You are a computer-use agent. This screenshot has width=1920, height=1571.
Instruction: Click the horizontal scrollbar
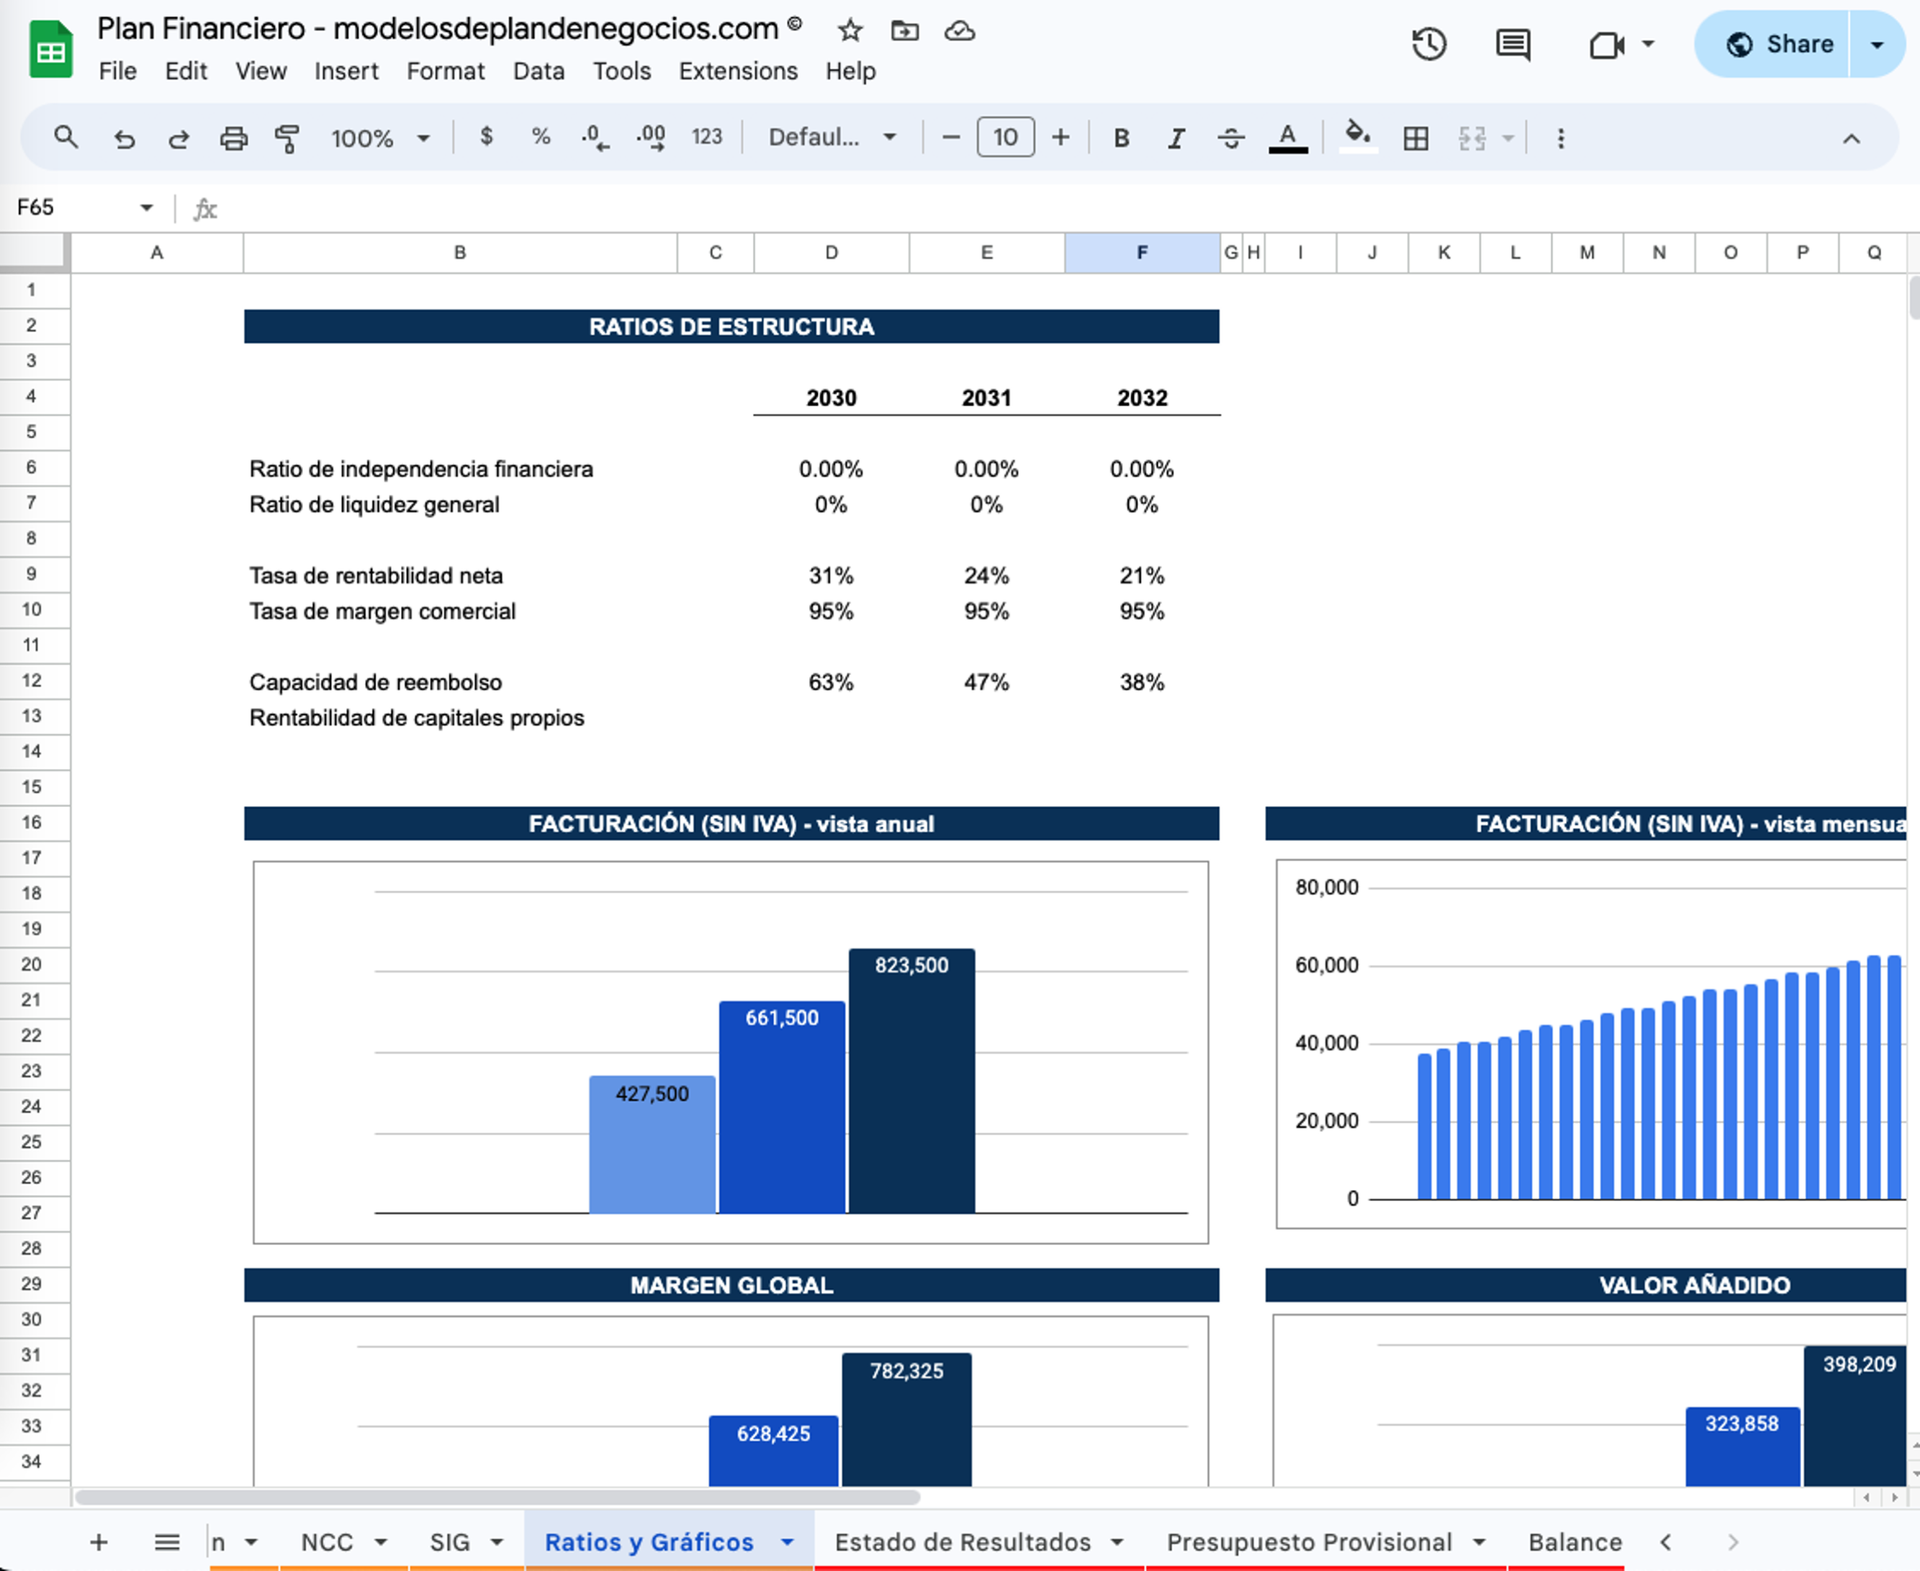pos(495,1495)
